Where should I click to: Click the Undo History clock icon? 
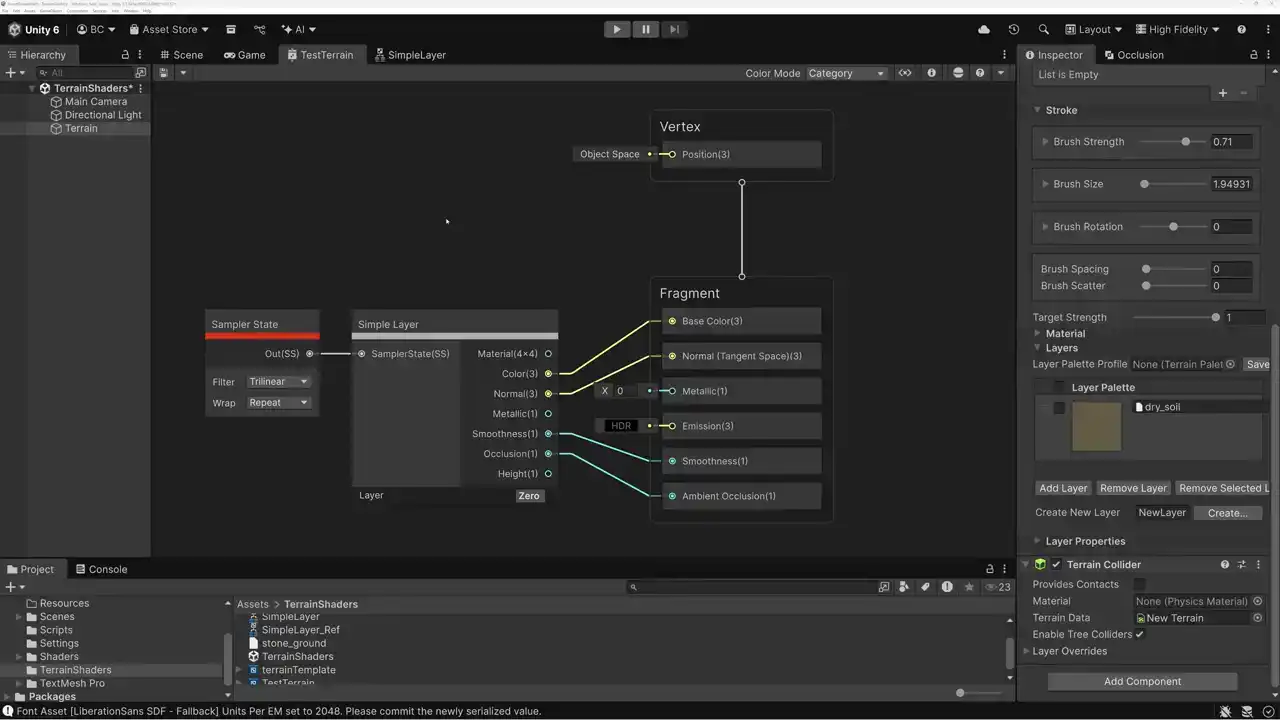click(x=1014, y=30)
